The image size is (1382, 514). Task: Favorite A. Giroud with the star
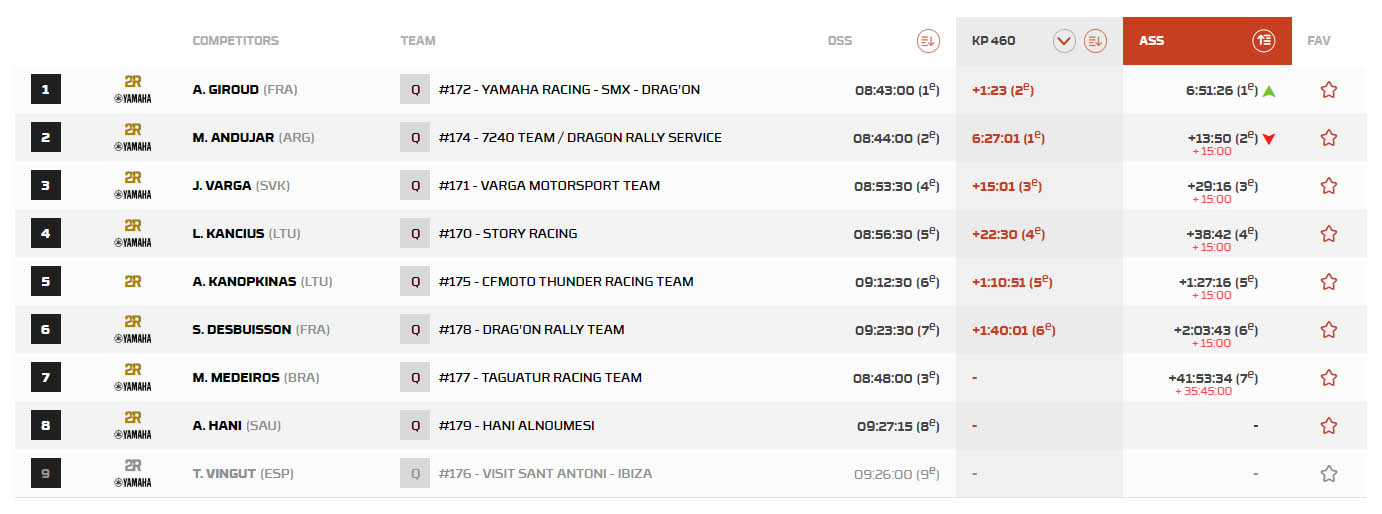click(x=1328, y=90)
